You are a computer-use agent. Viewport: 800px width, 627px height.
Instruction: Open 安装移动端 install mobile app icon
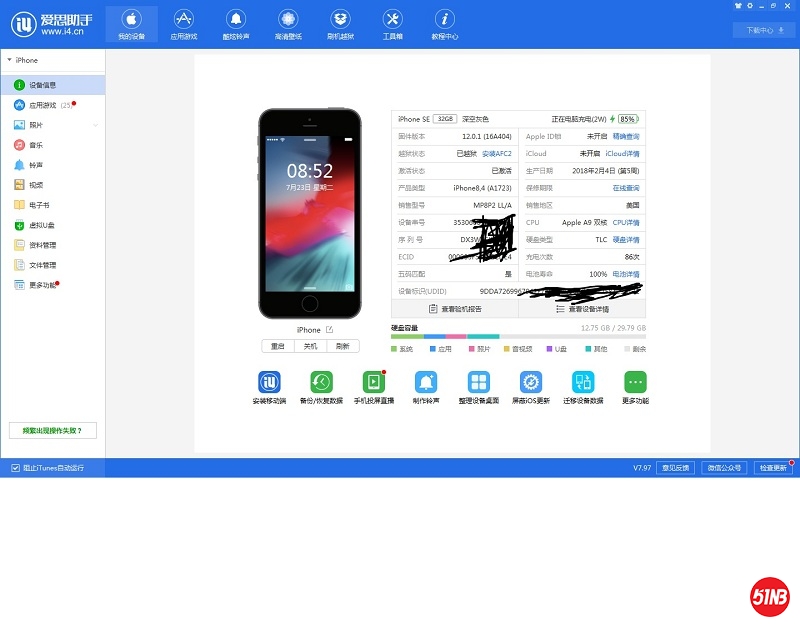click(x=269, y=383)
